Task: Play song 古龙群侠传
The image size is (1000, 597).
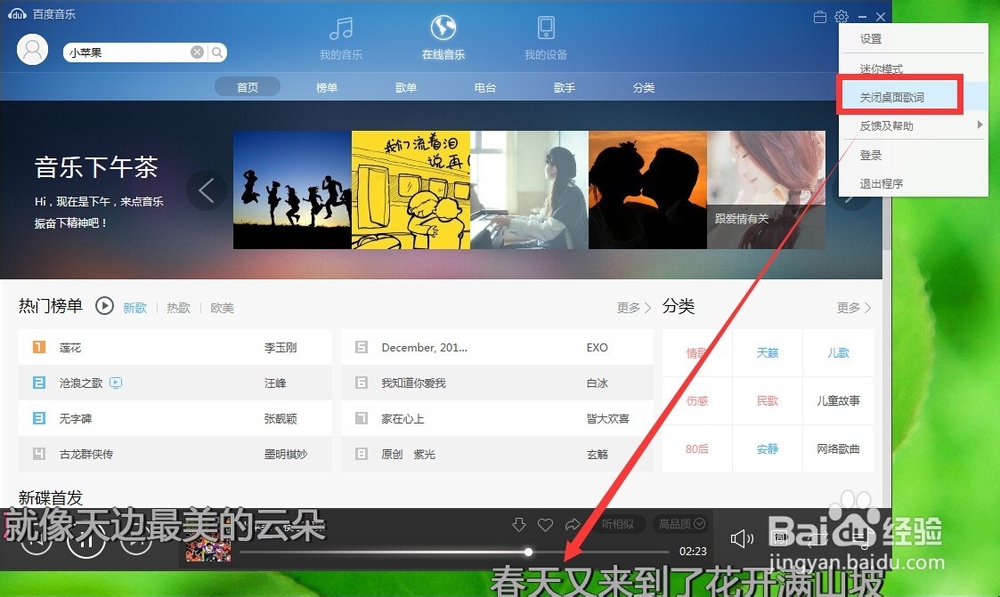Action: pyautogui.click(x=175, y=454)
